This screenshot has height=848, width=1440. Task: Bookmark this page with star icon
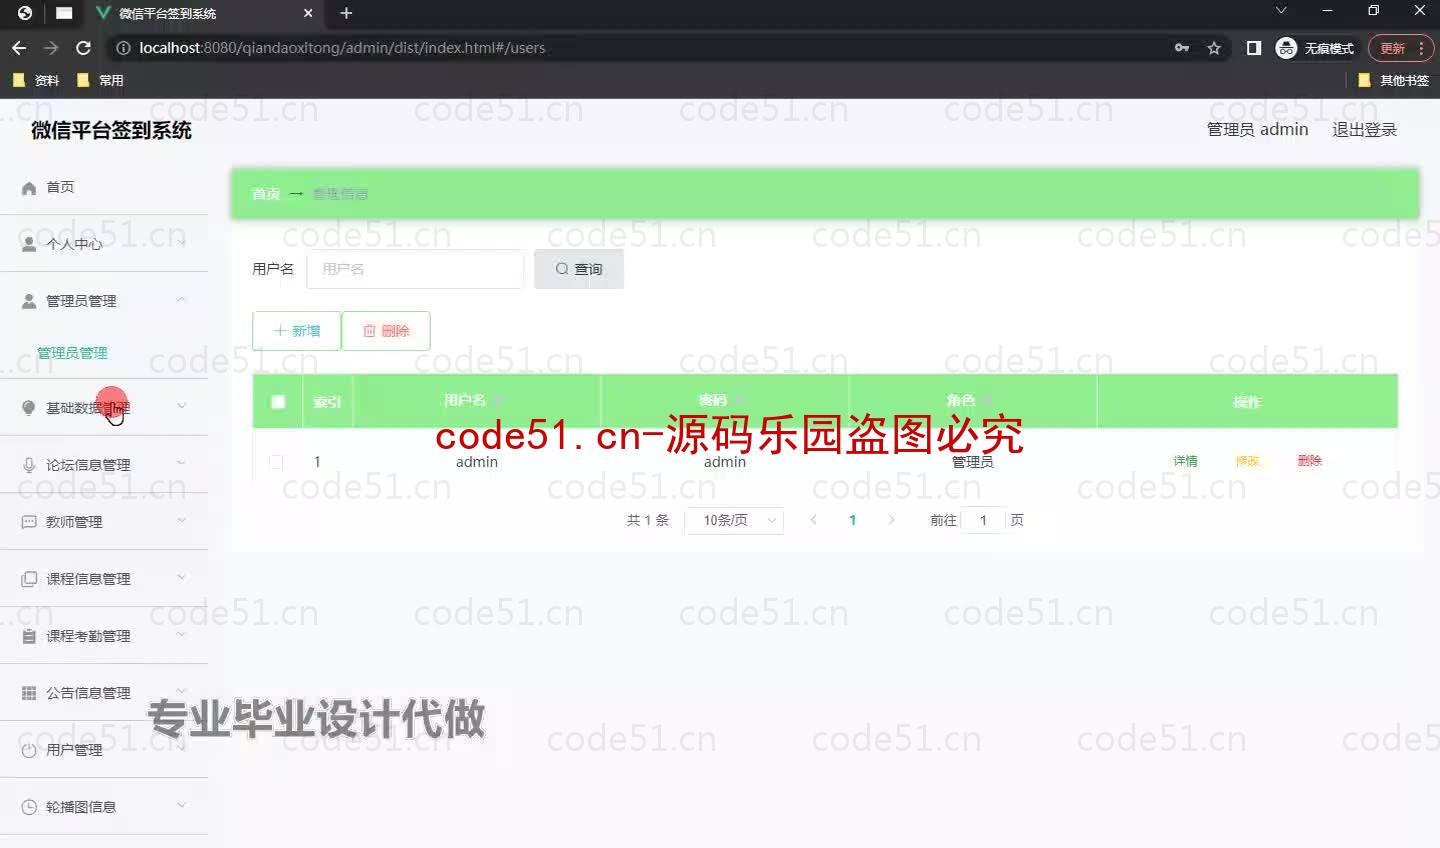[1214, 48]
